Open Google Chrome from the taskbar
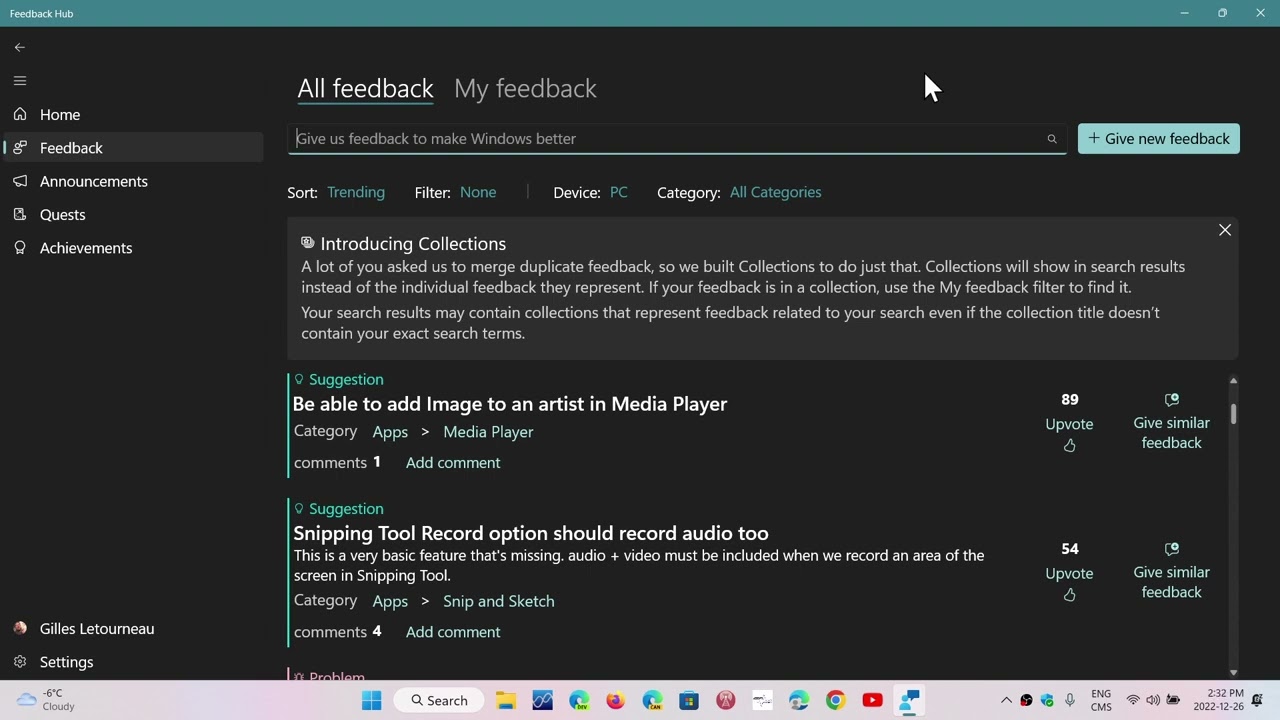The height and width of the screenshot is (720, 1280). [x=836, y=701]
